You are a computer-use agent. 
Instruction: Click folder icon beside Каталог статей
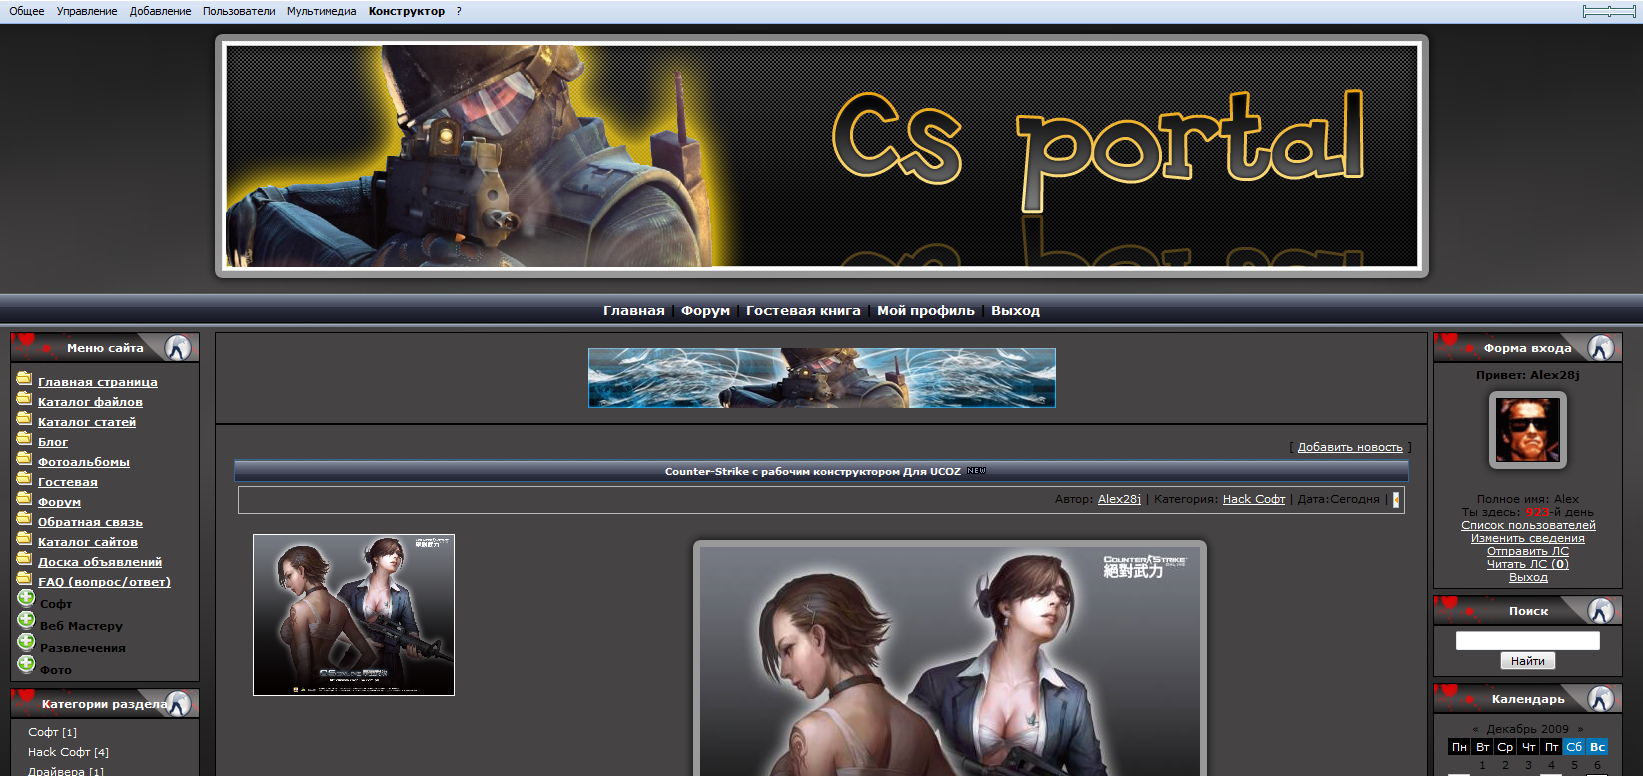[24, 419]
